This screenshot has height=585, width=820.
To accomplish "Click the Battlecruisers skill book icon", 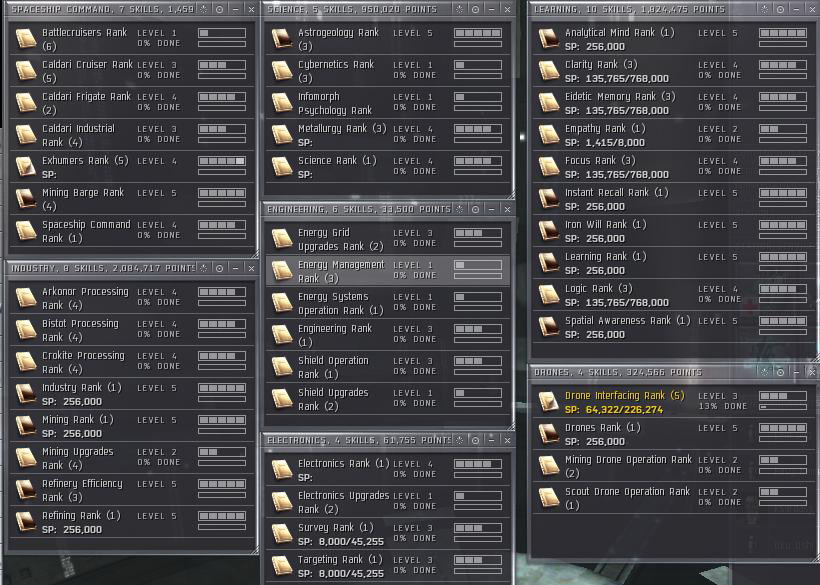I will coord(26,39).
